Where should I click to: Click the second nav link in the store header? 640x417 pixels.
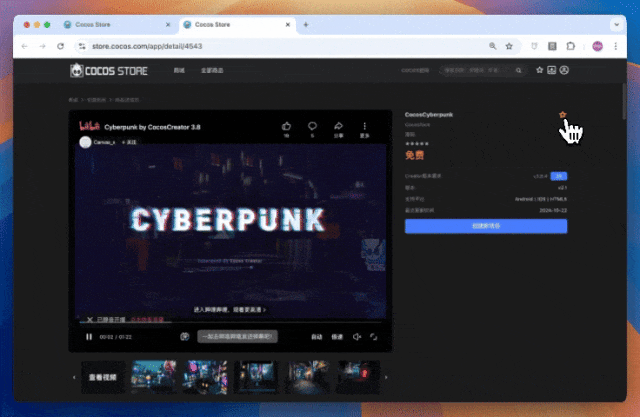pos(212,71)
